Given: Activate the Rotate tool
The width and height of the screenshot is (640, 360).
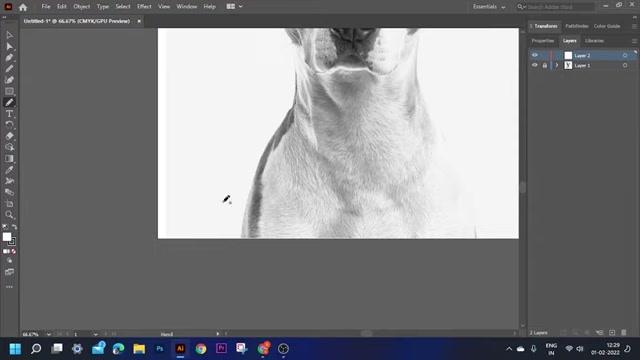Looking at the screenshot, I should coord(9,125).
